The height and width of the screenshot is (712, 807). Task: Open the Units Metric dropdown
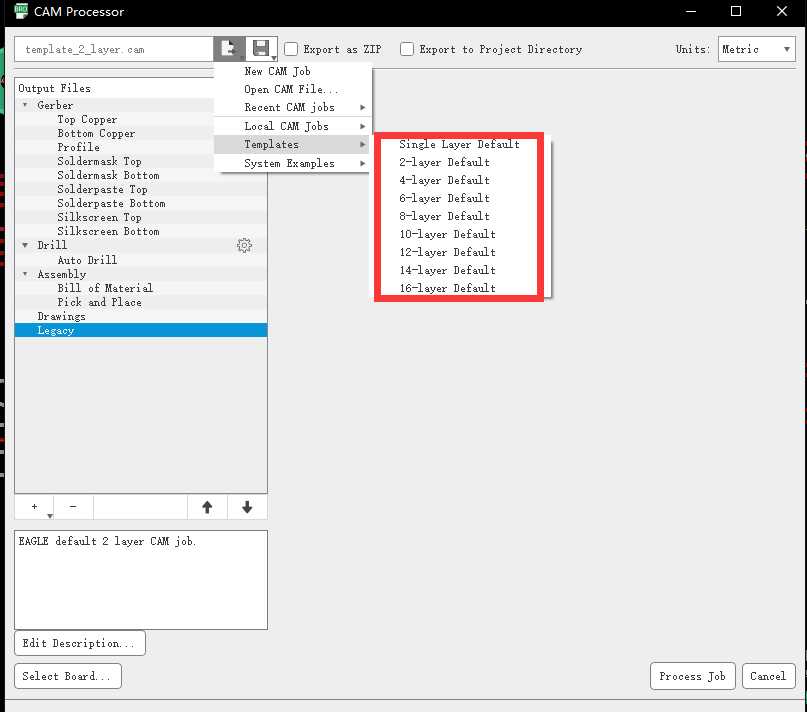click(x=757, y=49)
